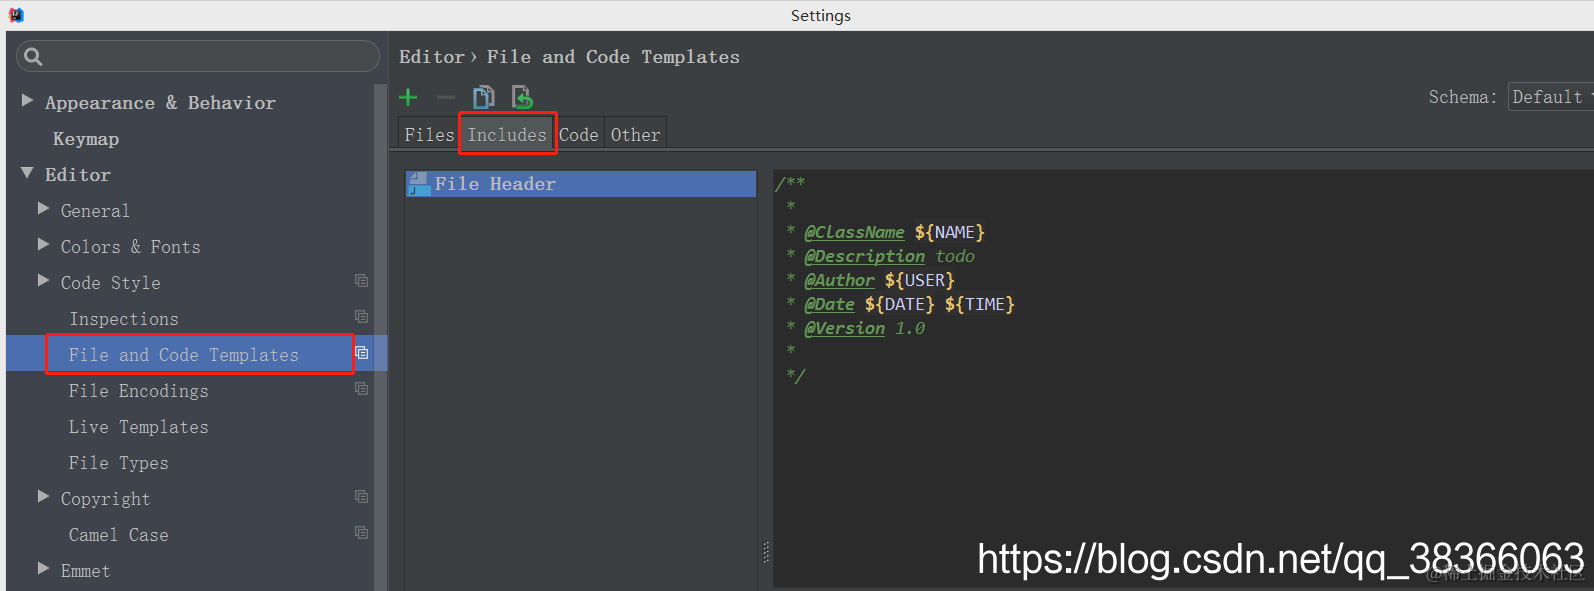Switch to the Includes tab
Image resolution: width=1594 pixels, height=591 pixels.
coord(507,135)
